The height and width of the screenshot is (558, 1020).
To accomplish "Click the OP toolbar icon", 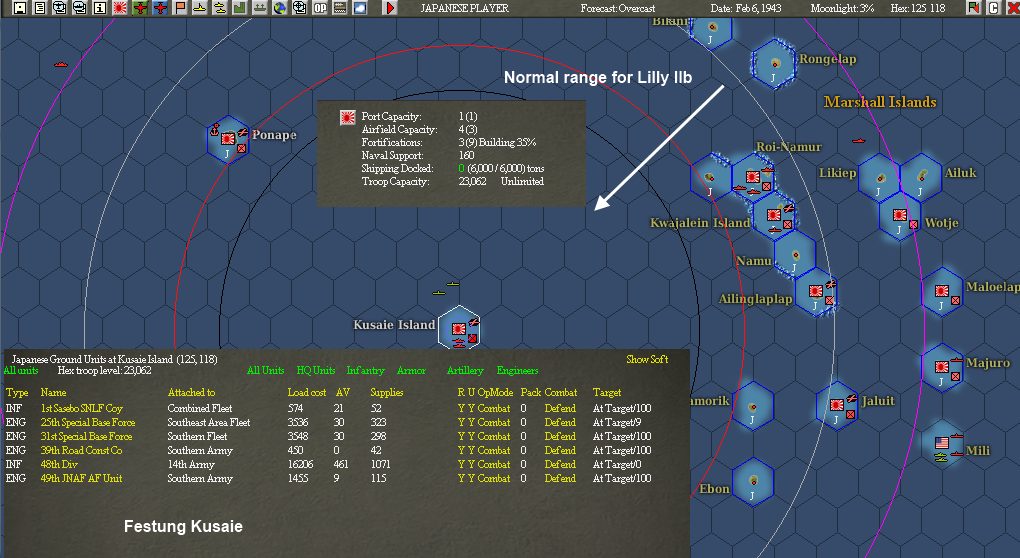I will 320,8.
